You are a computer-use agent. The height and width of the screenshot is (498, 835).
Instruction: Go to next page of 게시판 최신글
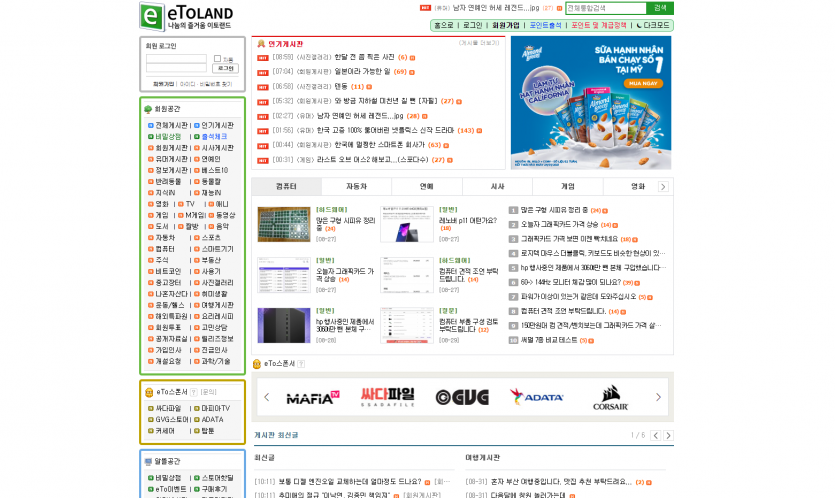(668, 436)
